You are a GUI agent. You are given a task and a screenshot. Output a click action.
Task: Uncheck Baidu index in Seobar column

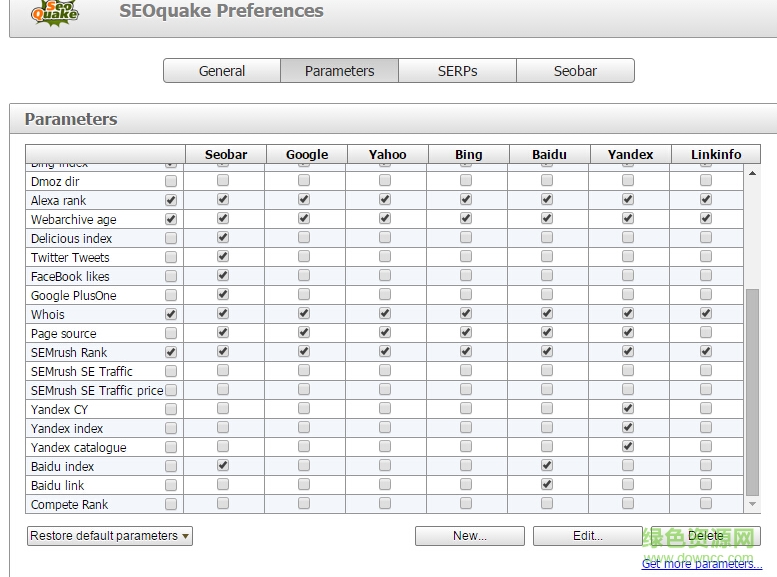point(223,466)
